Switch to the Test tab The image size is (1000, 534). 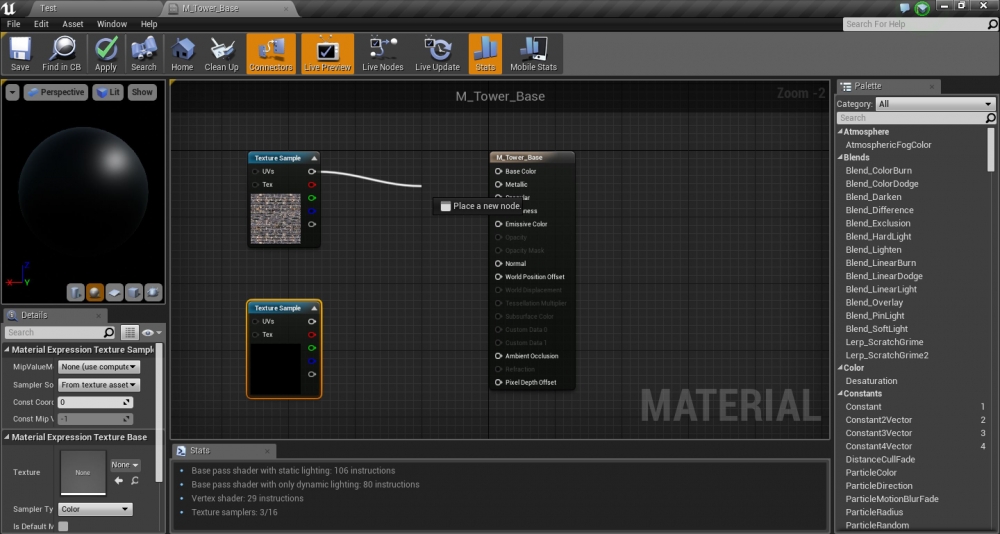48,8
